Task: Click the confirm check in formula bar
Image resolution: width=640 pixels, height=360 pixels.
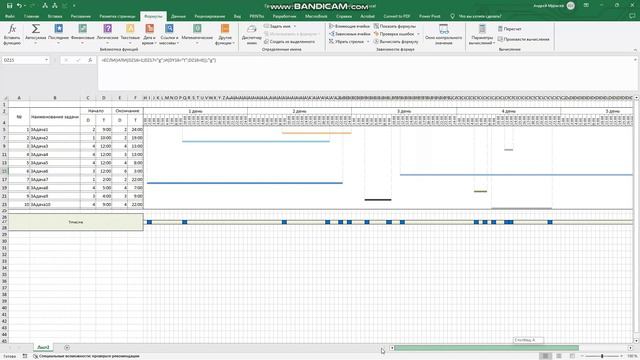Action: [78, 60]
